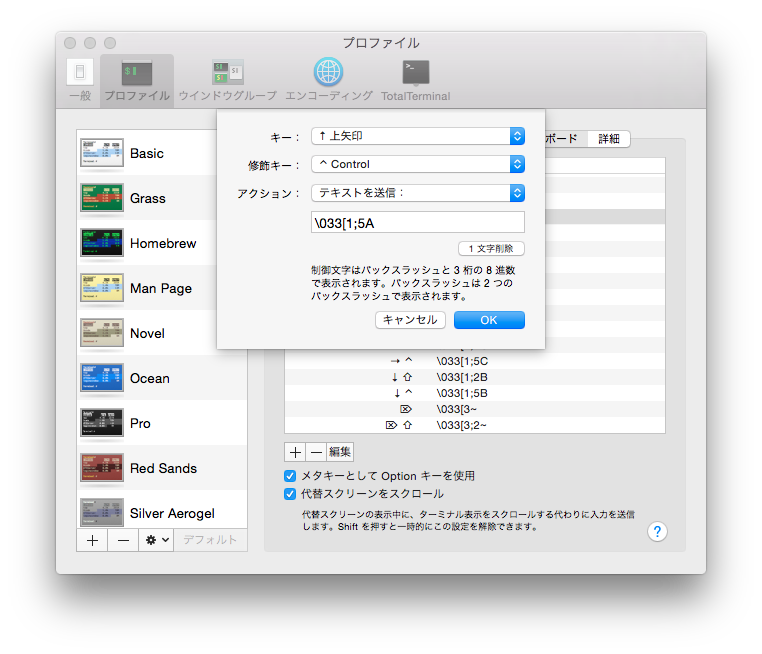Choose the Pro profile
Viewport: 762px width, 654px height.
click(161, 423)
